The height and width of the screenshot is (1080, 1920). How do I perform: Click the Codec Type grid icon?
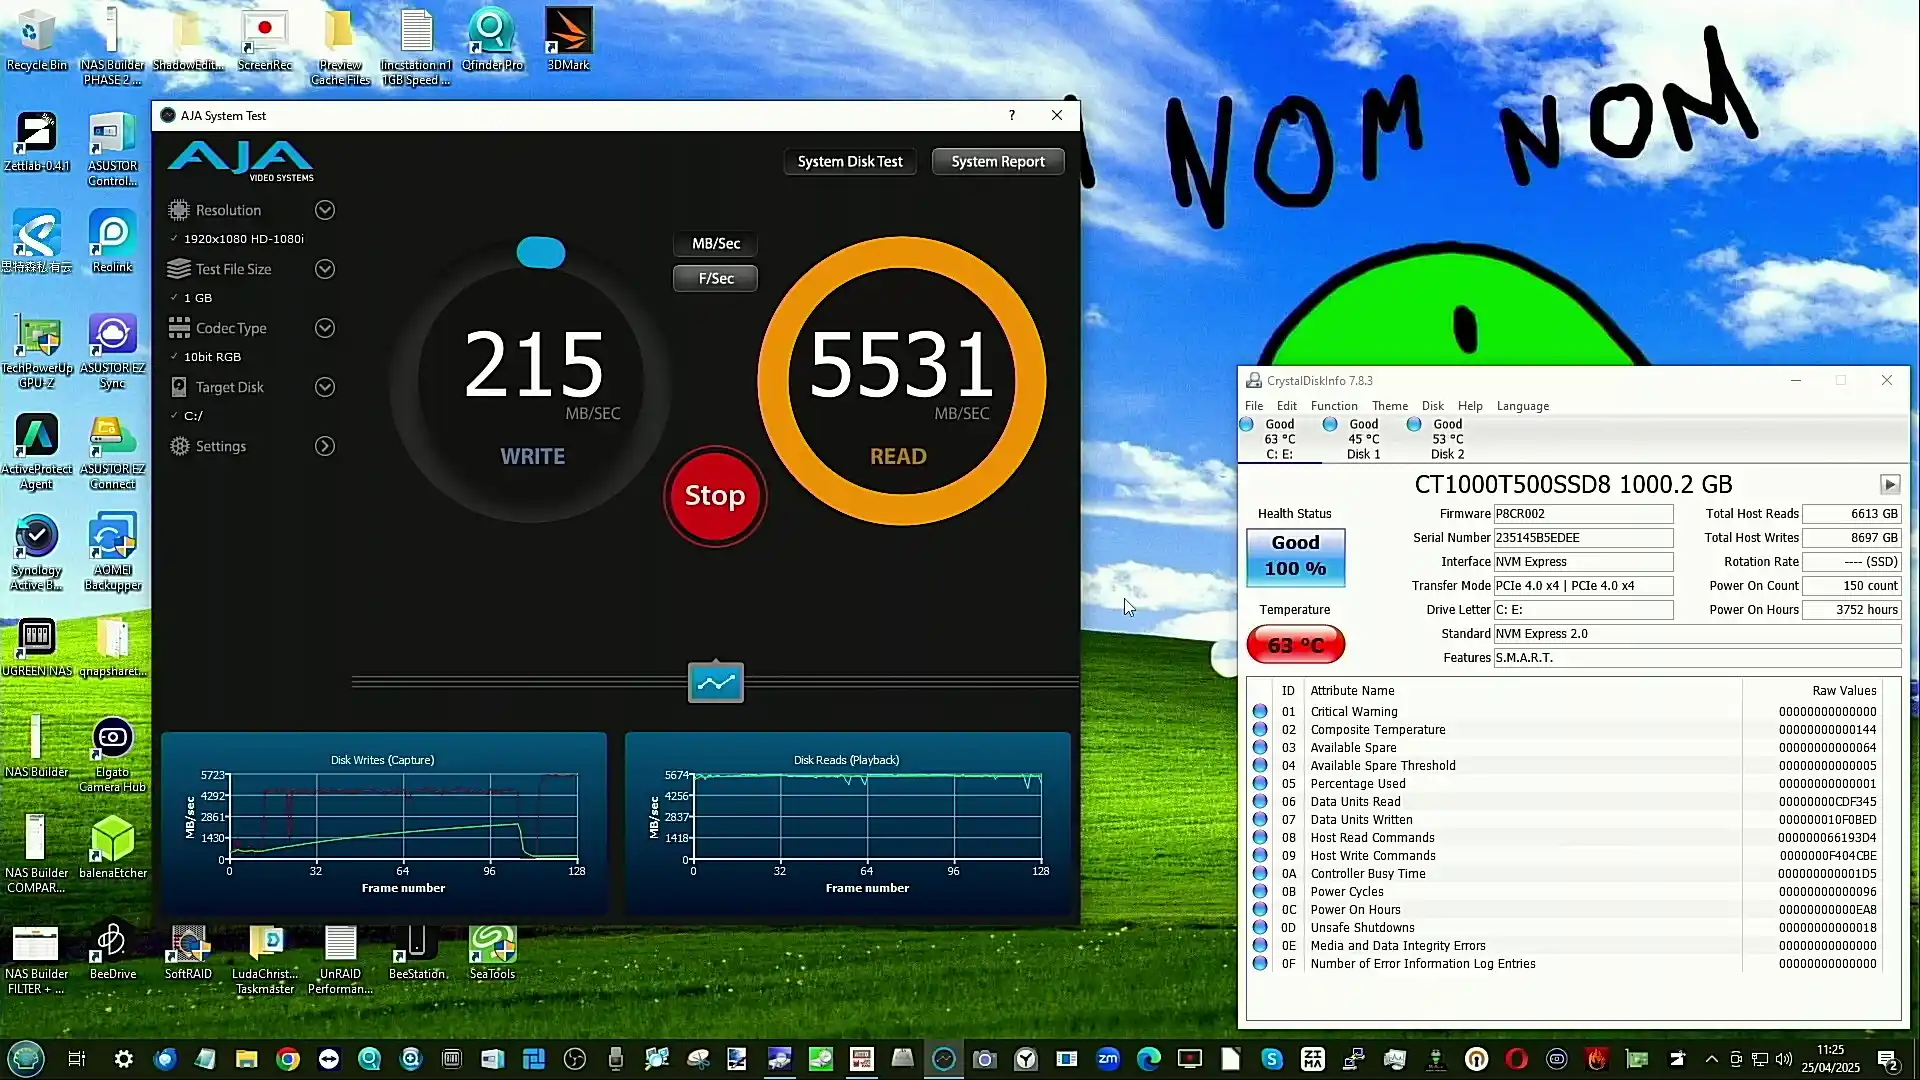point(179,328)
